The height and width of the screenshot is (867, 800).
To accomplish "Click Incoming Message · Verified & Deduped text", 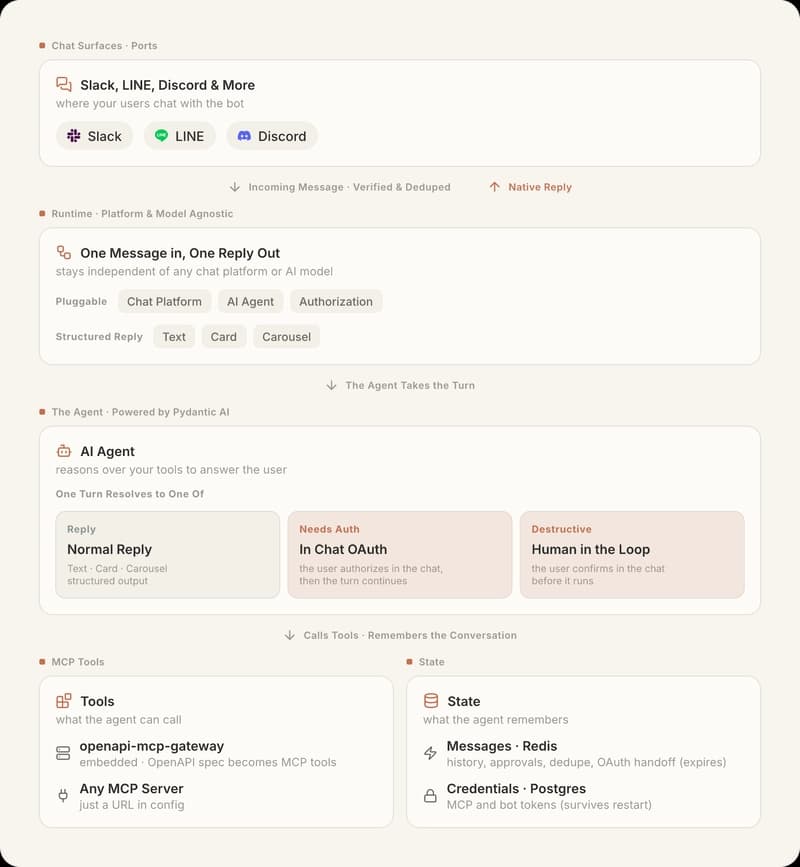I will pyautogui.click(x=349, y=187).
